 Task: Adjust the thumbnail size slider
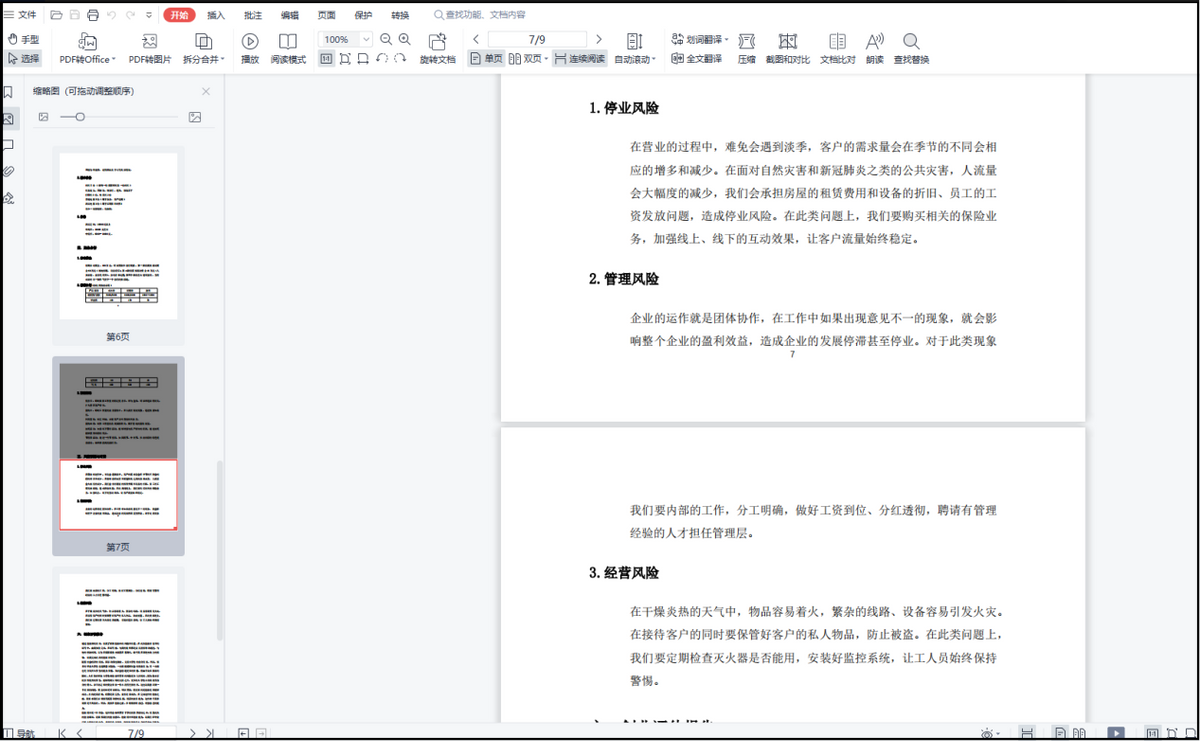coord(80,117)
